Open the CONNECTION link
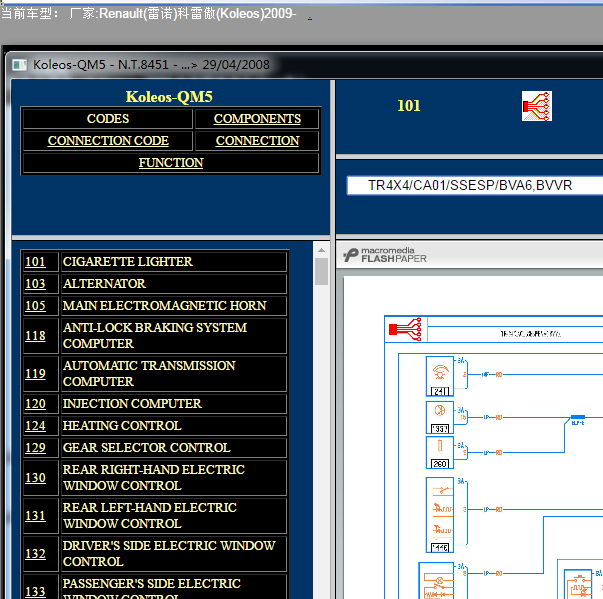The height and width of the screenshot is (599, 603). [257, 141]
